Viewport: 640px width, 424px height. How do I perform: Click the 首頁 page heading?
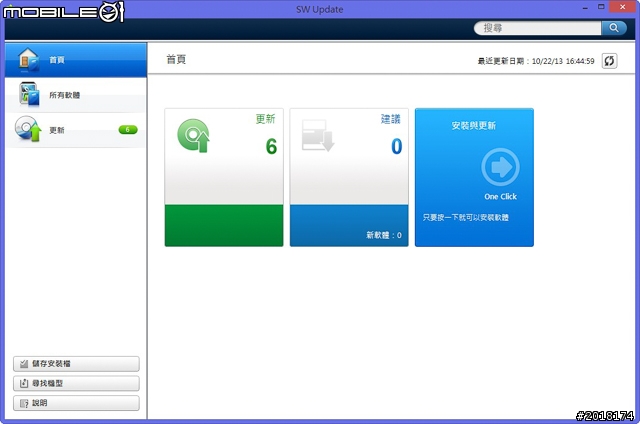pos(176,60)
